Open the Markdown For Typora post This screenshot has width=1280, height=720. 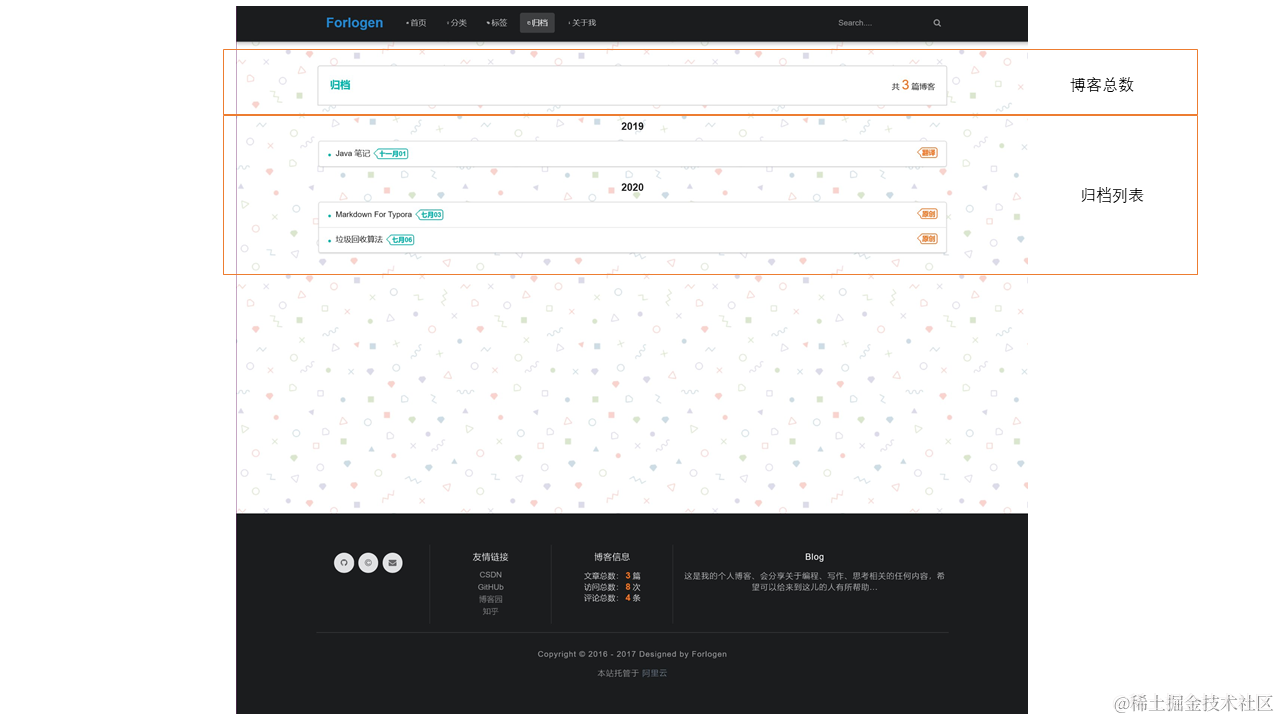(373, 215)
